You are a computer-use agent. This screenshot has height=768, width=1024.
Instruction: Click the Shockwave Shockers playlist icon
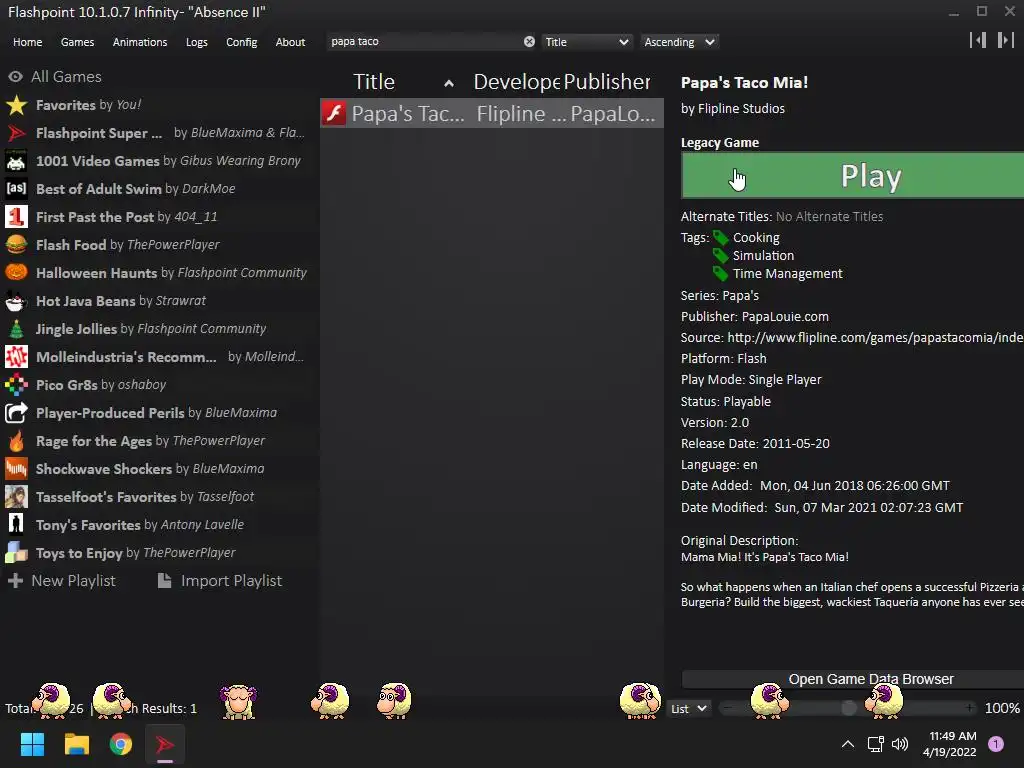click(16, 469)
